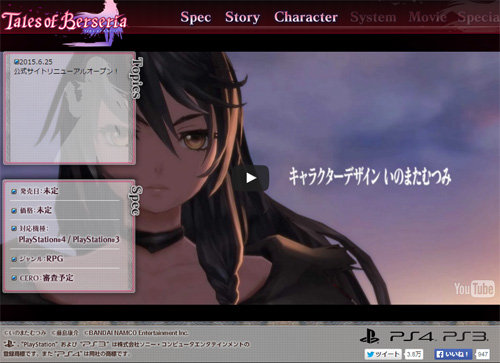The height and width of the screenshot is (363, 500).
Task: Click the キャラクターデザイン いのまたむつみ caption
Action: [370, 176]
